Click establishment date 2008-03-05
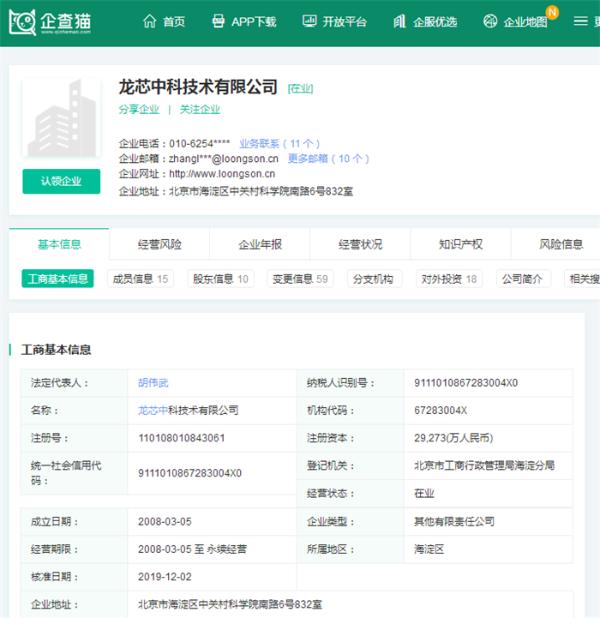600x618 pixels. pos(165,521)
